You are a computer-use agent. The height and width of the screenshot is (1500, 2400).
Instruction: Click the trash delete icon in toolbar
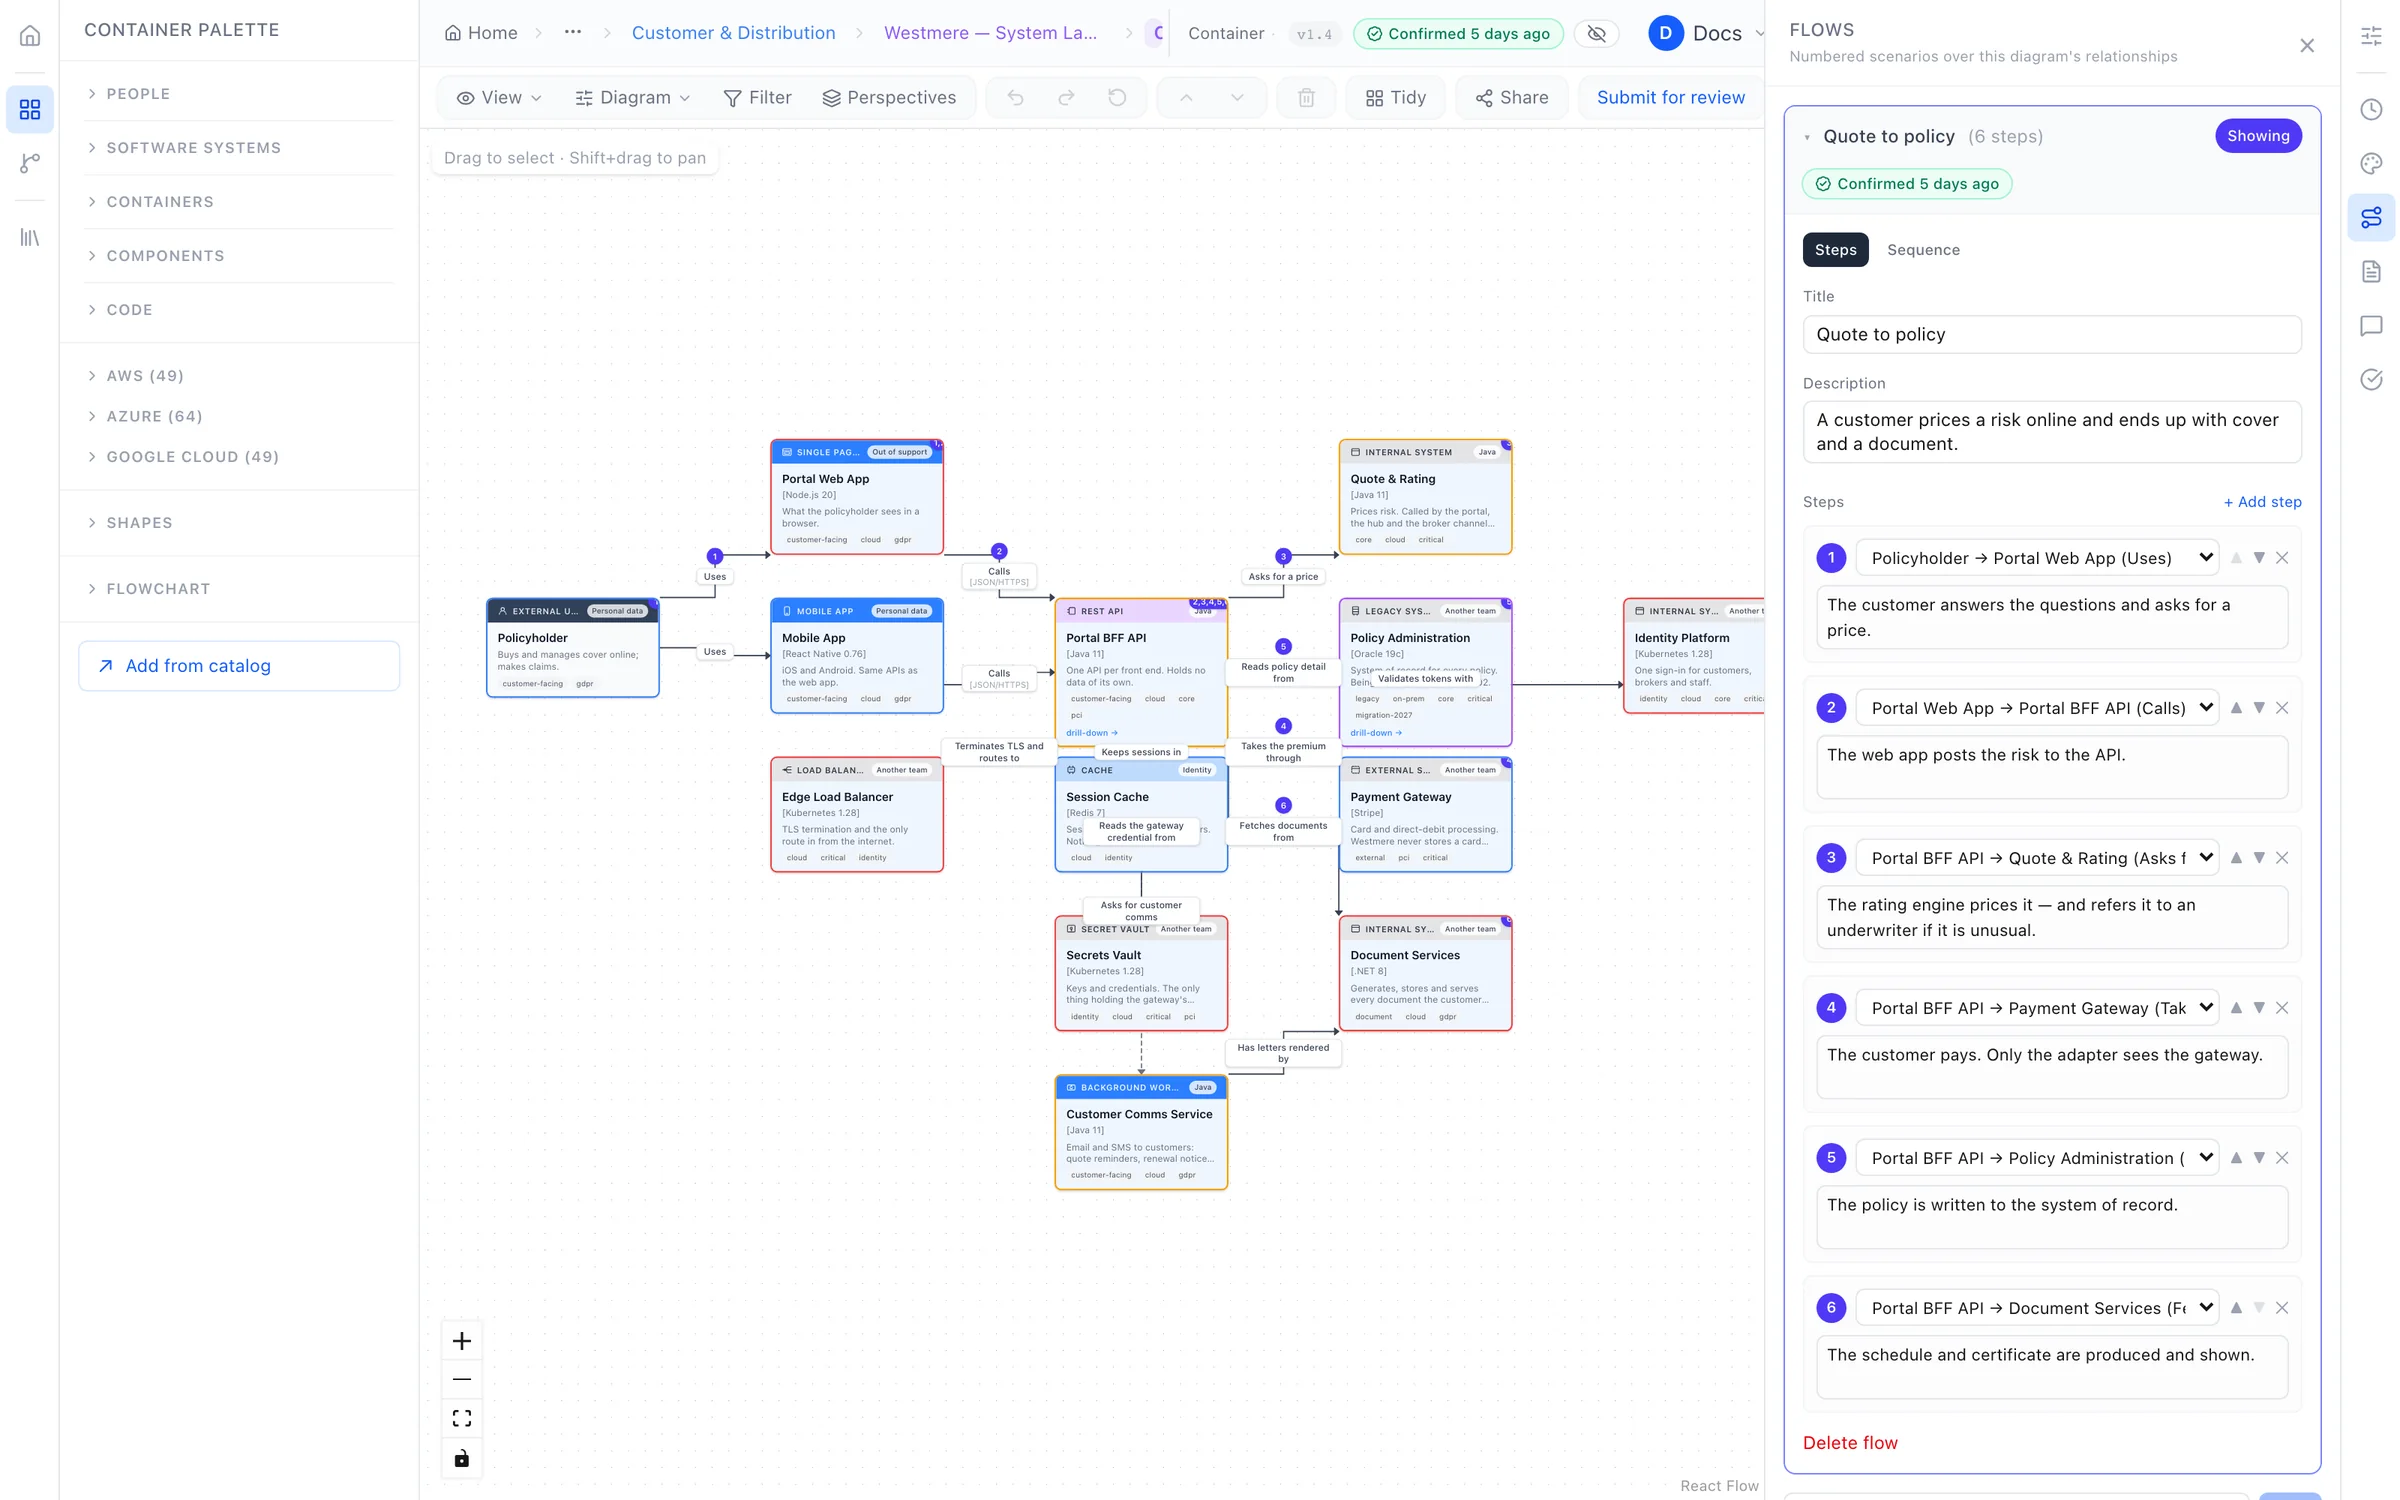pyautogui.click(x=1306, y=97)
